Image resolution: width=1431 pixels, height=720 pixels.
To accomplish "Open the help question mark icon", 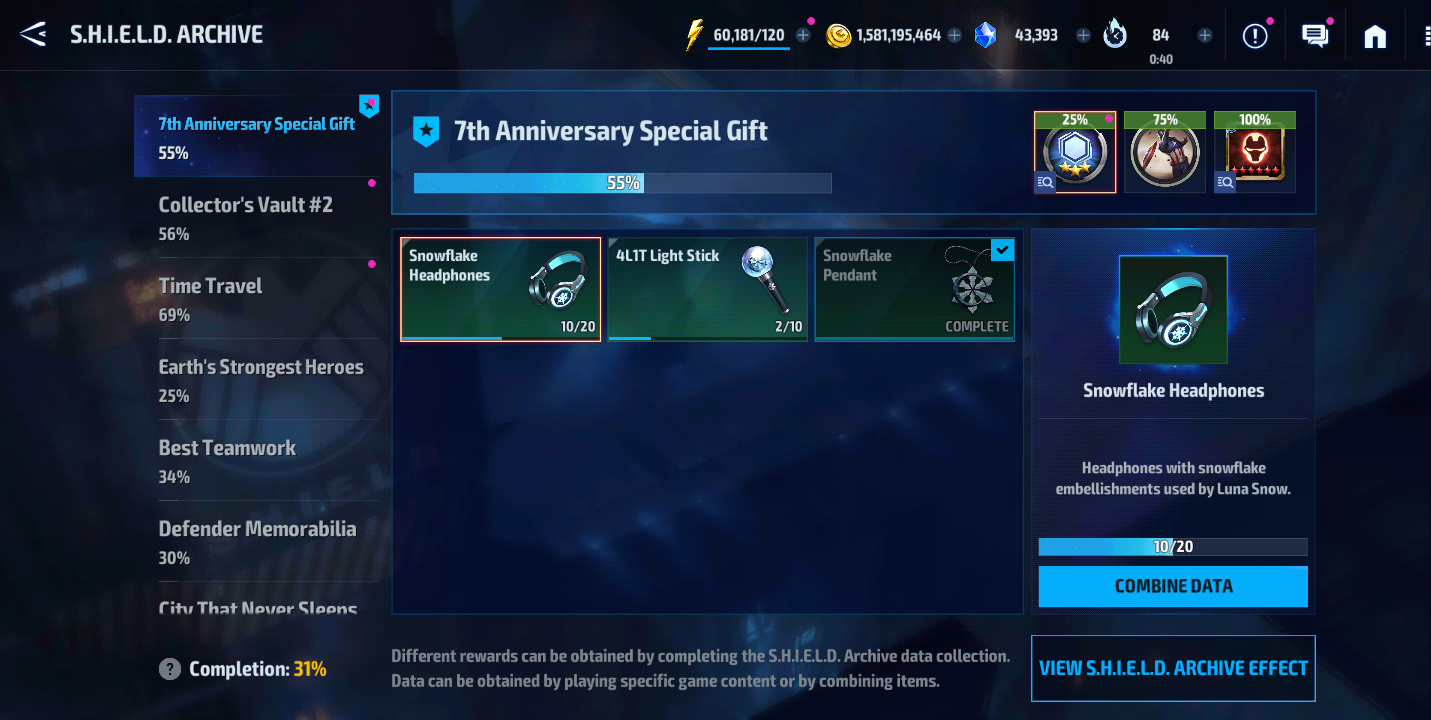I will pyautogui.click(x=170, y=669).
